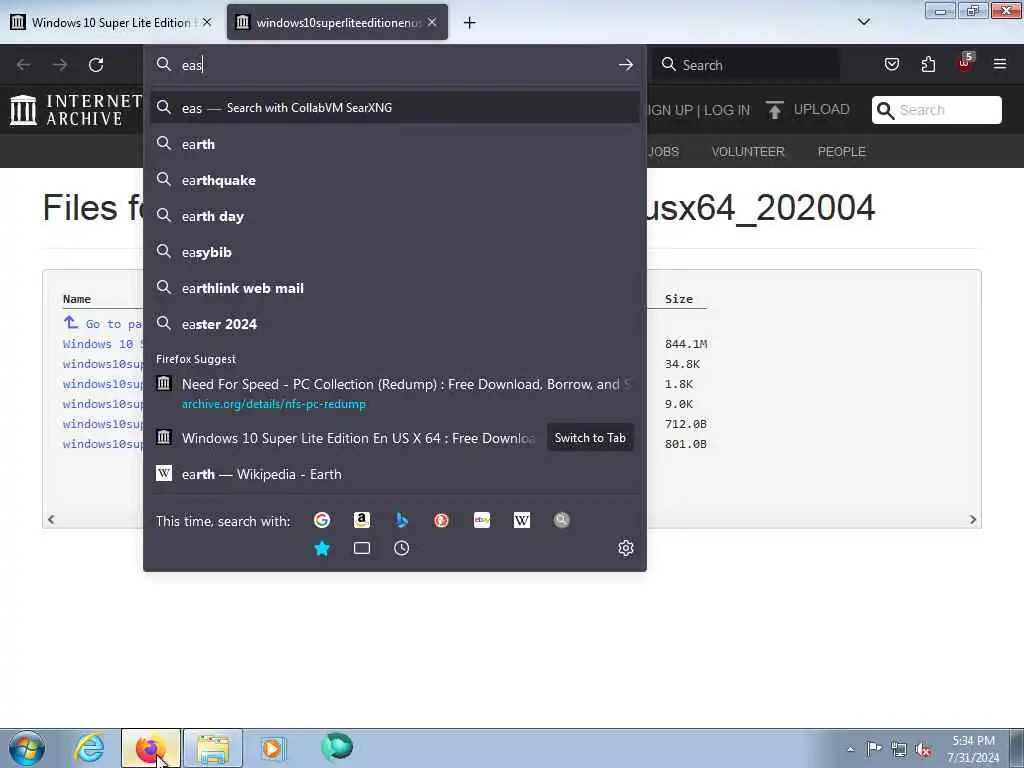Click file list scroll left arrow

(x=51, y=519)
